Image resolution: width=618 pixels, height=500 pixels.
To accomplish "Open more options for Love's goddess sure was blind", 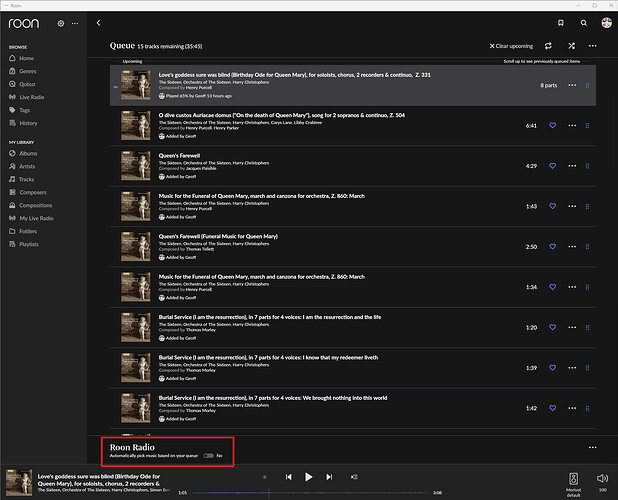I will (x=572, y=86).
